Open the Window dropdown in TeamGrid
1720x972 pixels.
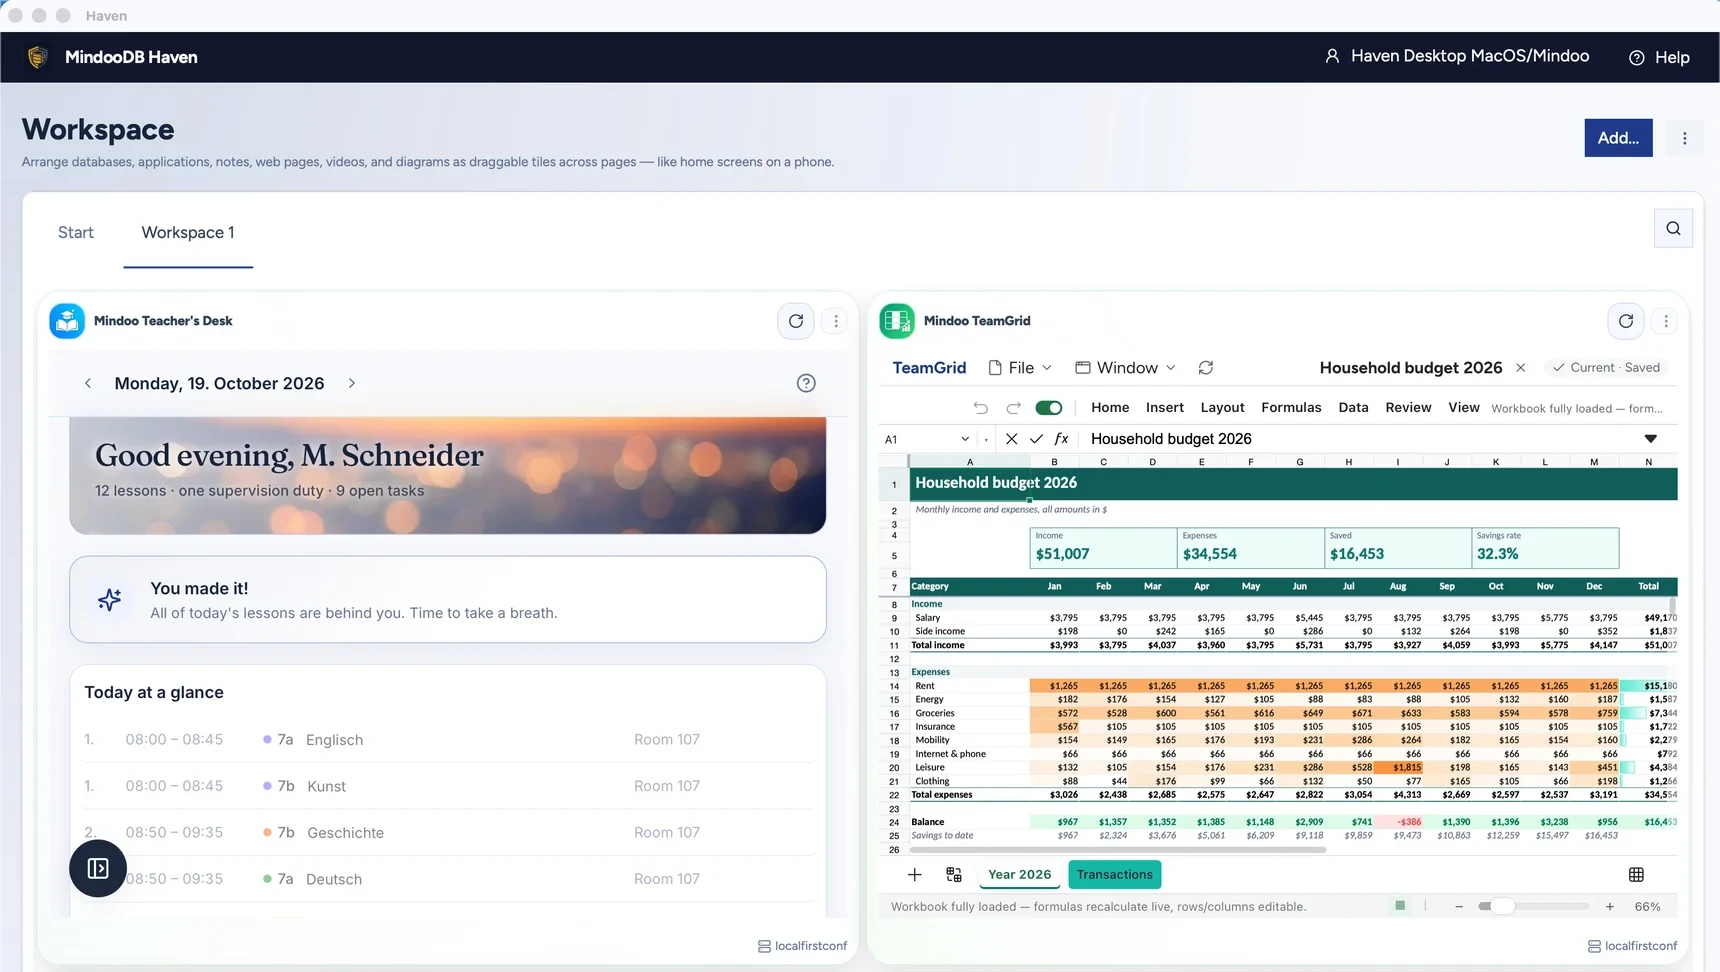(x=1125, y=368)
